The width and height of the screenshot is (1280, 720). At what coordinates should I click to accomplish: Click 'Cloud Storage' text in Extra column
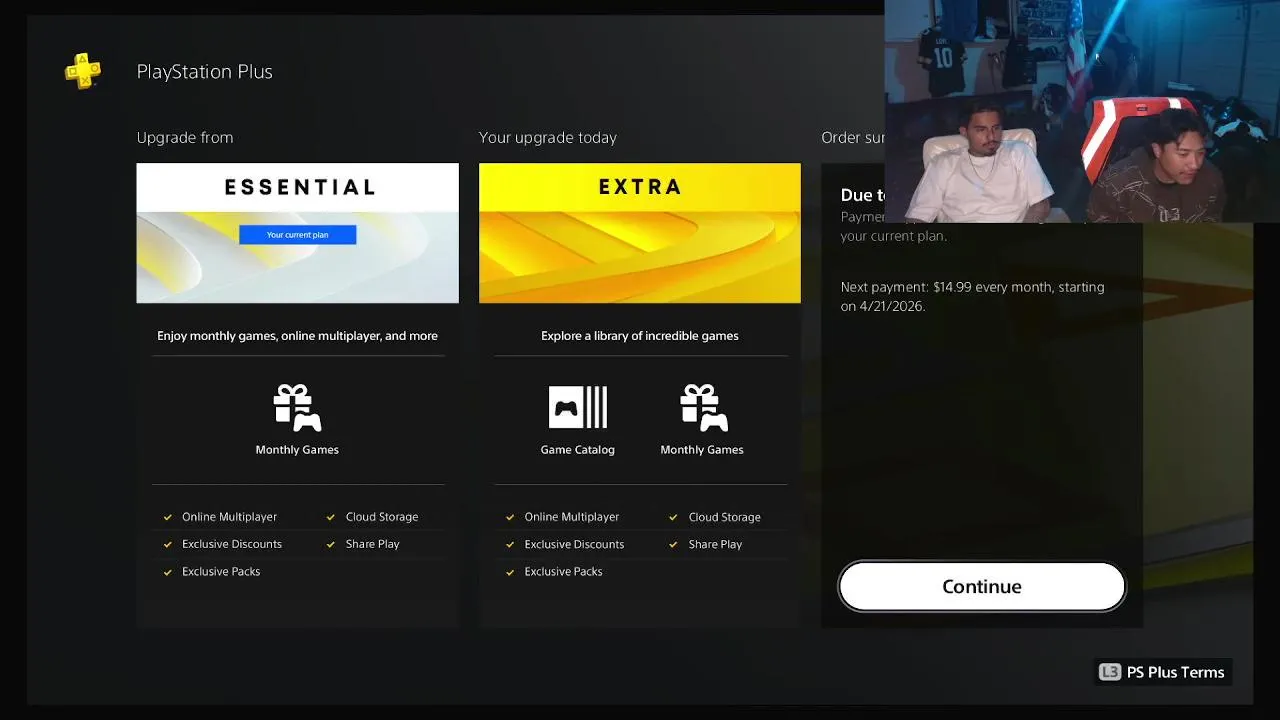725,517
